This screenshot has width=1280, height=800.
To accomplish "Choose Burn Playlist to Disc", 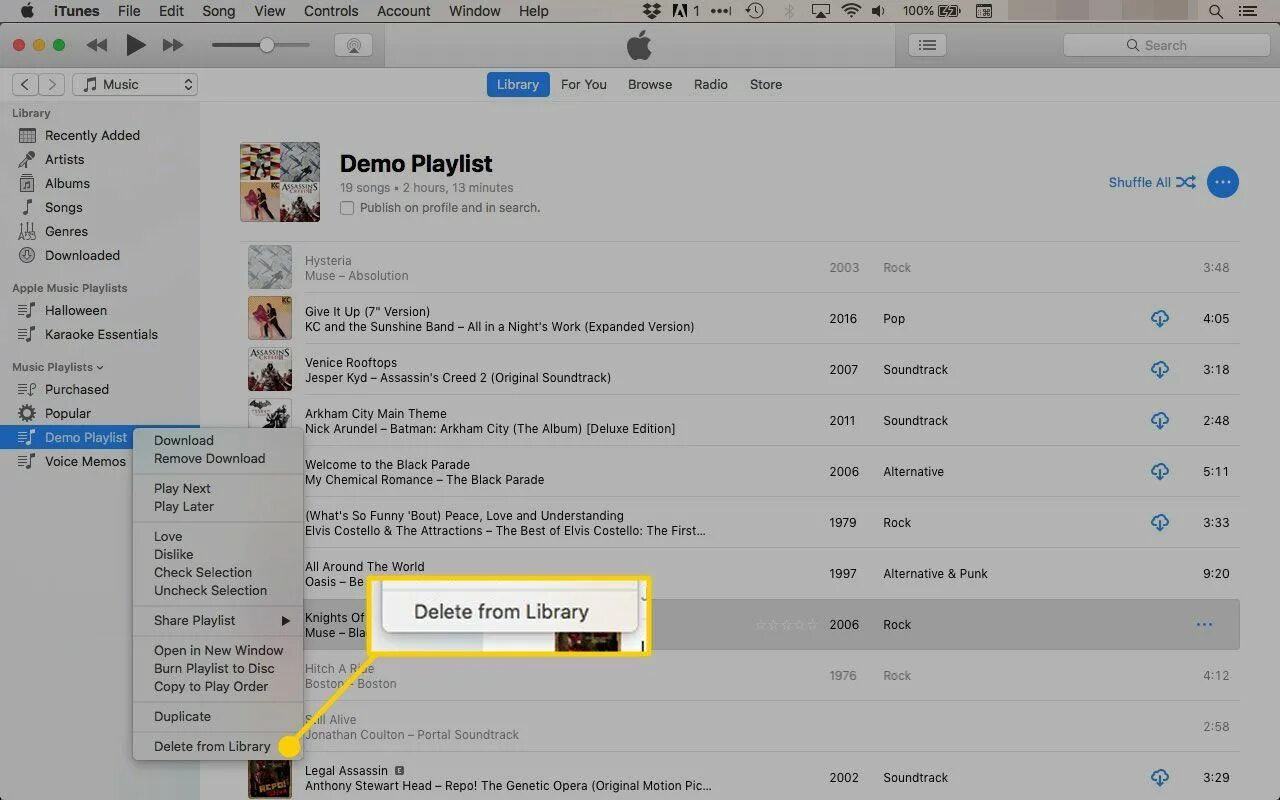I will (x=218, y=669).
